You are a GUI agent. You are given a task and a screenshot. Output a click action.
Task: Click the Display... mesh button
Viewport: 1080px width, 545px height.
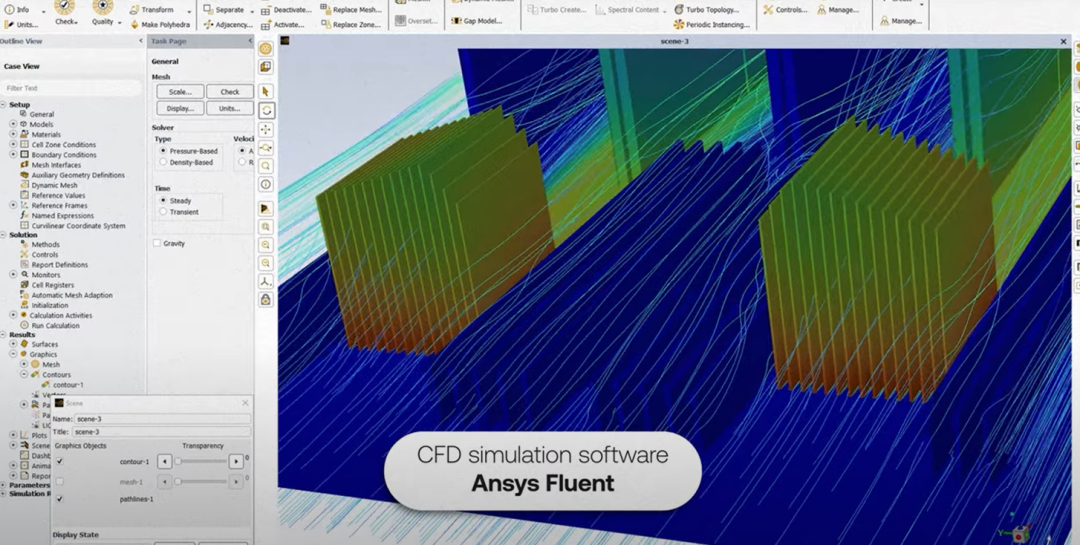180,108
